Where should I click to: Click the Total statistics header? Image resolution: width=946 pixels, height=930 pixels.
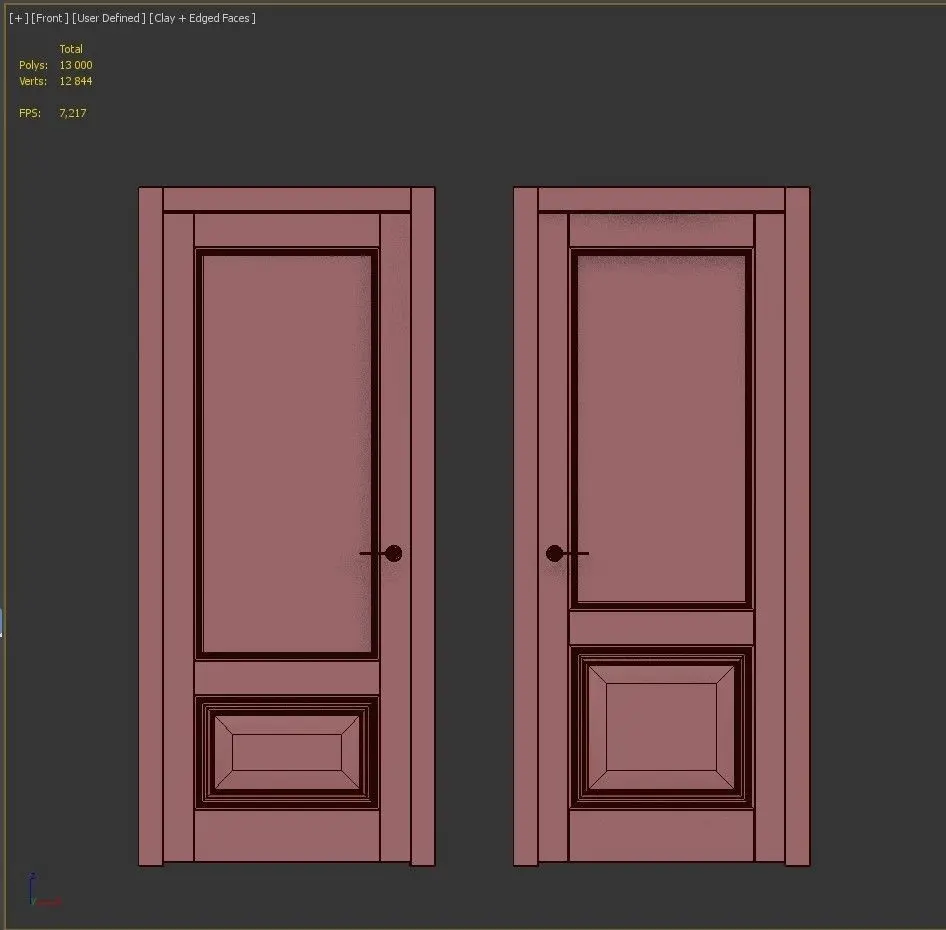pyautogui.click(x=71, y=49)
